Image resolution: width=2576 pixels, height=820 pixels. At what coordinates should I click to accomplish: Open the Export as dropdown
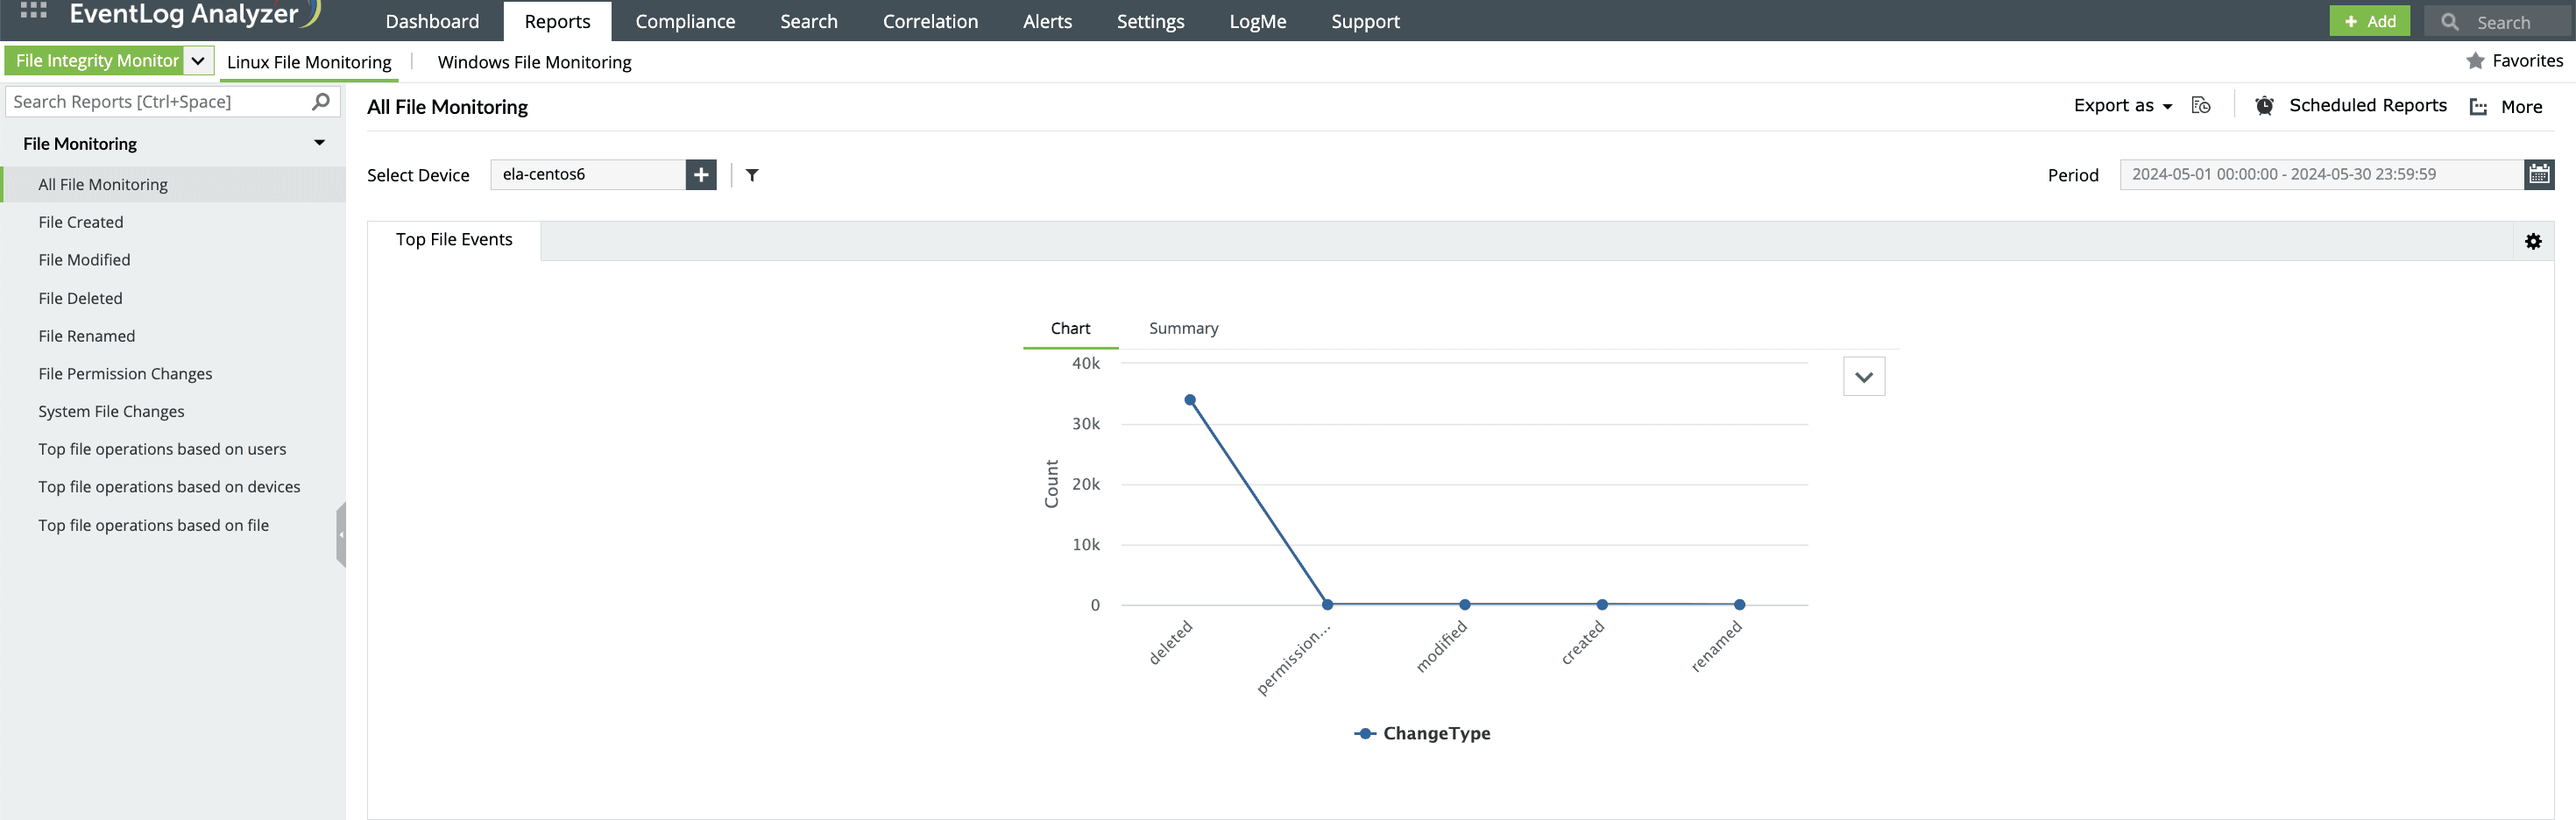click(x=2122, y=106)
